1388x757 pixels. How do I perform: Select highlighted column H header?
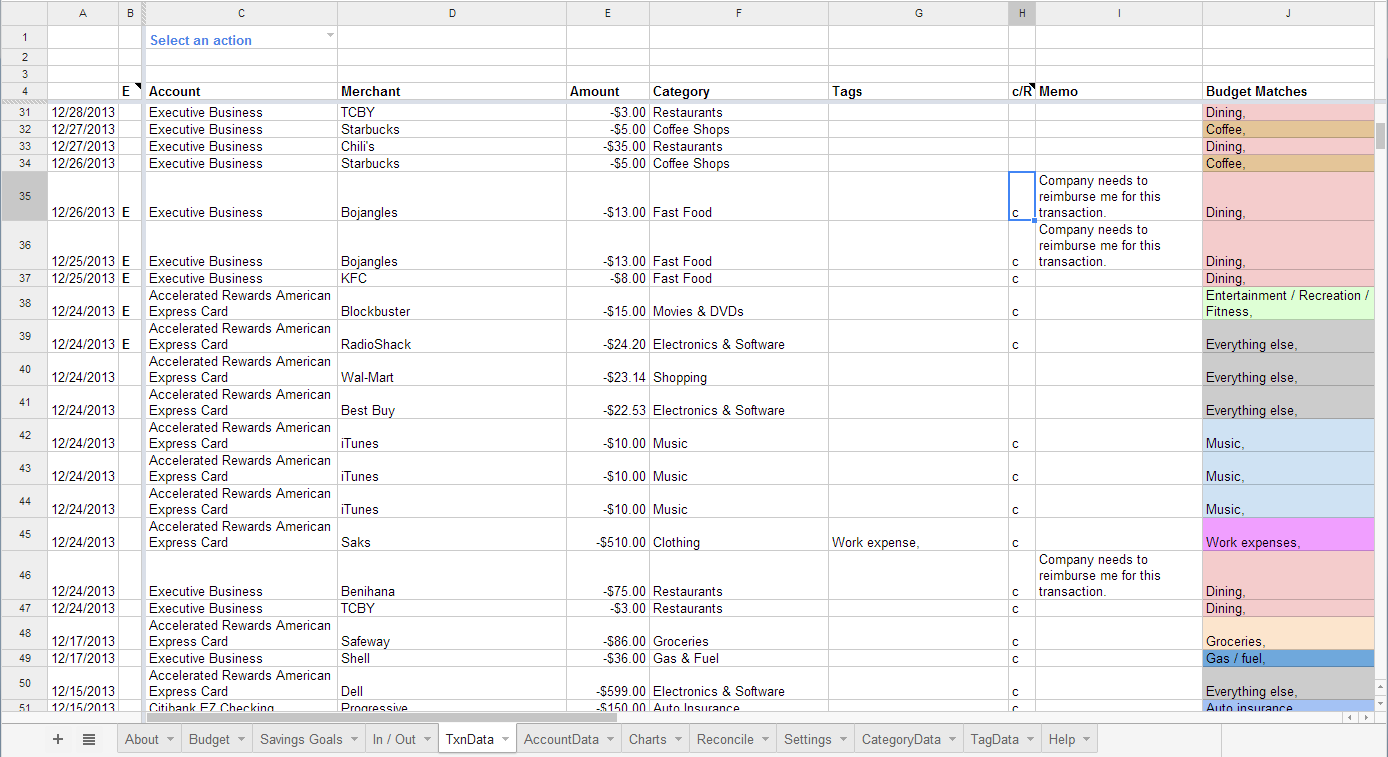coord(1022,13)
